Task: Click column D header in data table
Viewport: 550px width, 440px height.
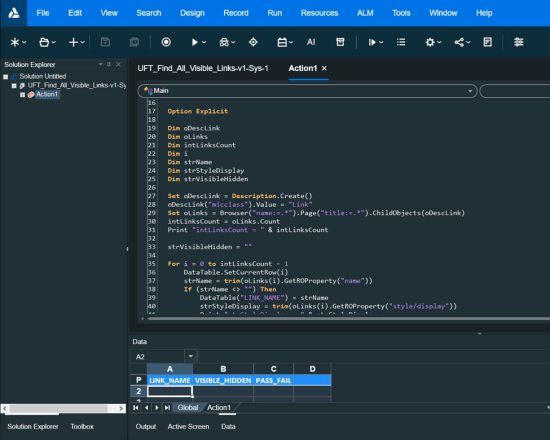Action: click(312, 369)
